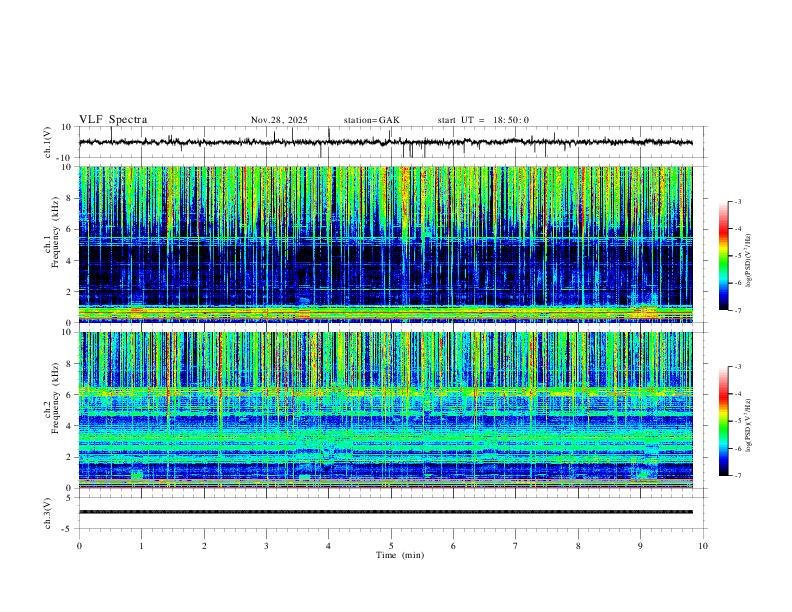This screenshot has width=792, height=612.
Task: Click the ch.2 colorbar log(PSD) label
Action: click(x=748, y=426)
